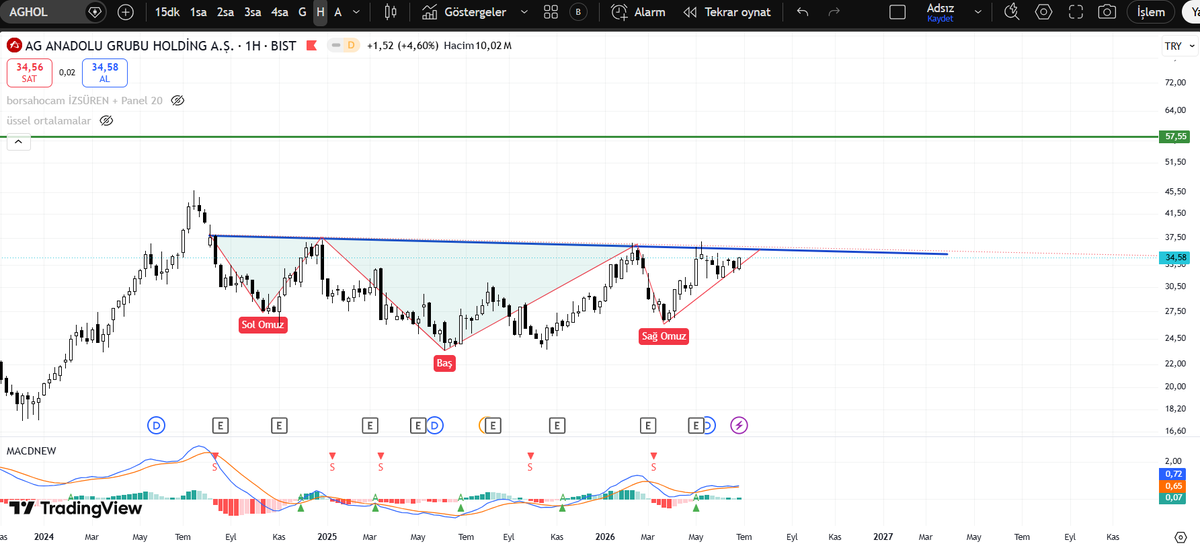Select the Sağ Omuz label
1200x546 pixels.
(664, 336)
